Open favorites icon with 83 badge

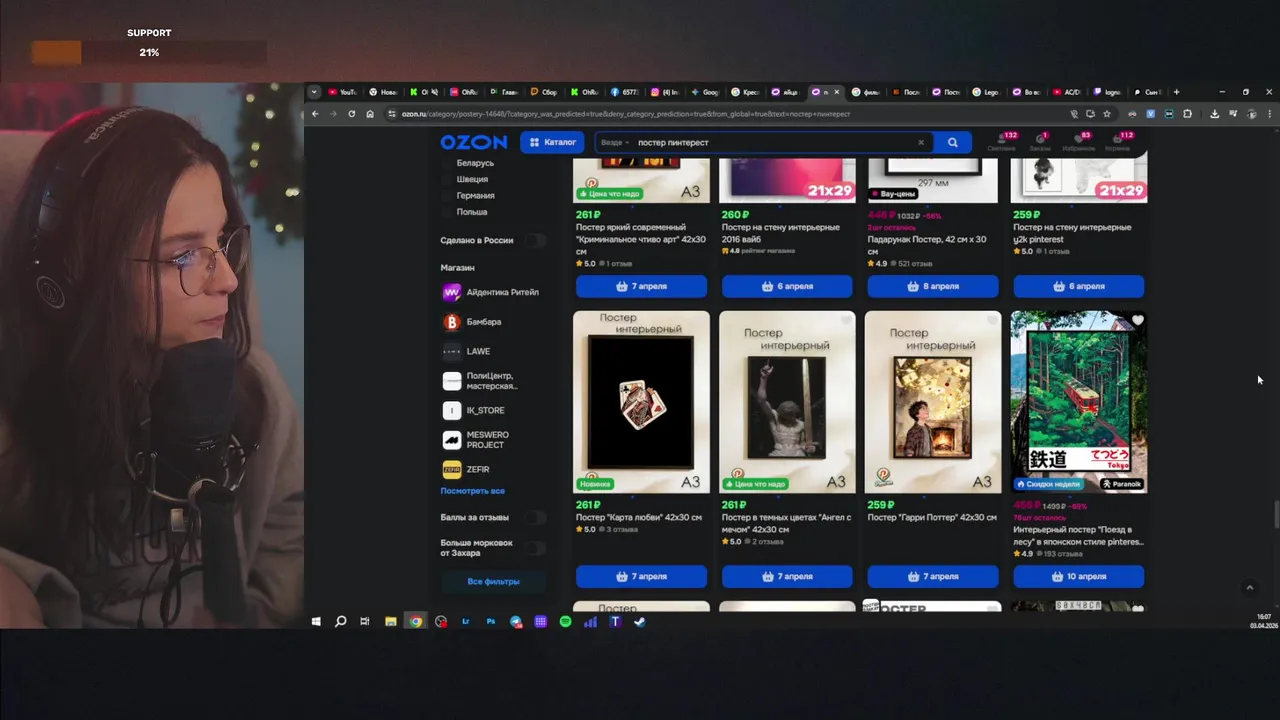[1079, 142]
